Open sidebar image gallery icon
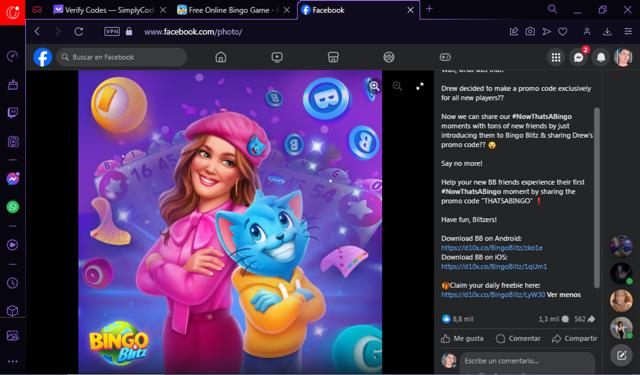The width and height of the screenshot is (640, 375). [13, 335]
